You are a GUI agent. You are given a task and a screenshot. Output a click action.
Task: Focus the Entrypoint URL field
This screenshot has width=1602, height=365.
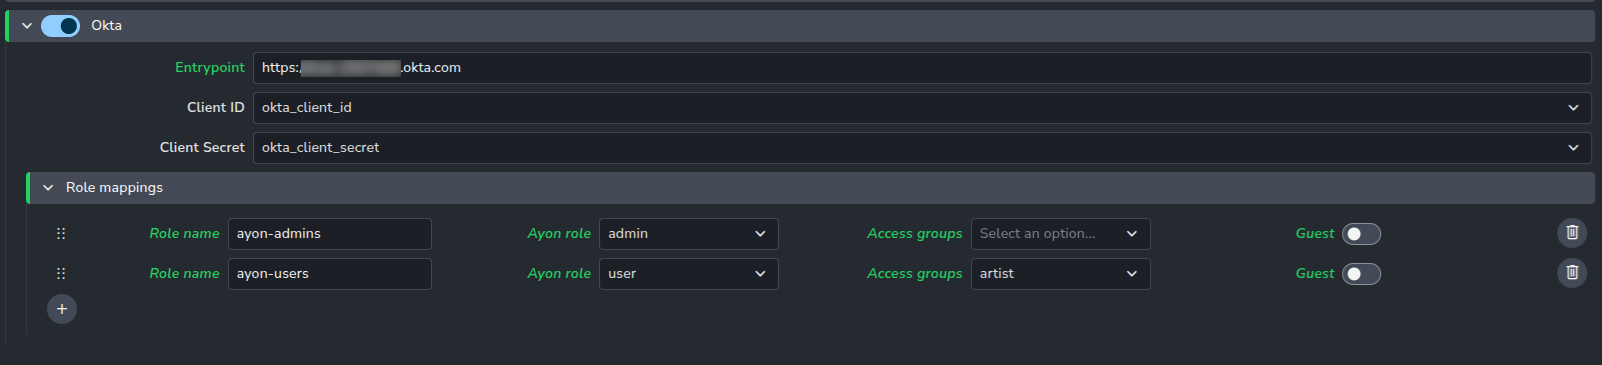pyautogui.click(x=922, y=68)
